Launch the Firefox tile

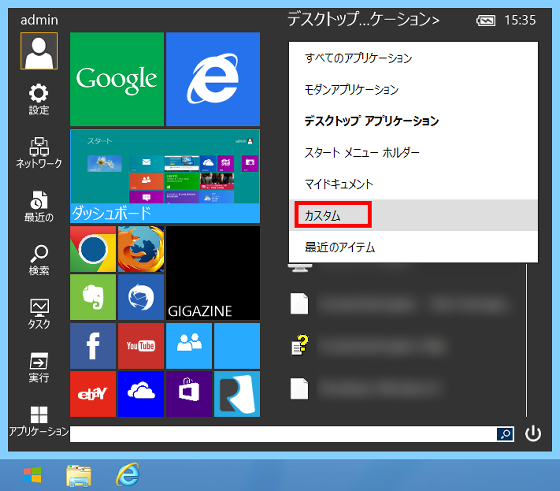141,249
